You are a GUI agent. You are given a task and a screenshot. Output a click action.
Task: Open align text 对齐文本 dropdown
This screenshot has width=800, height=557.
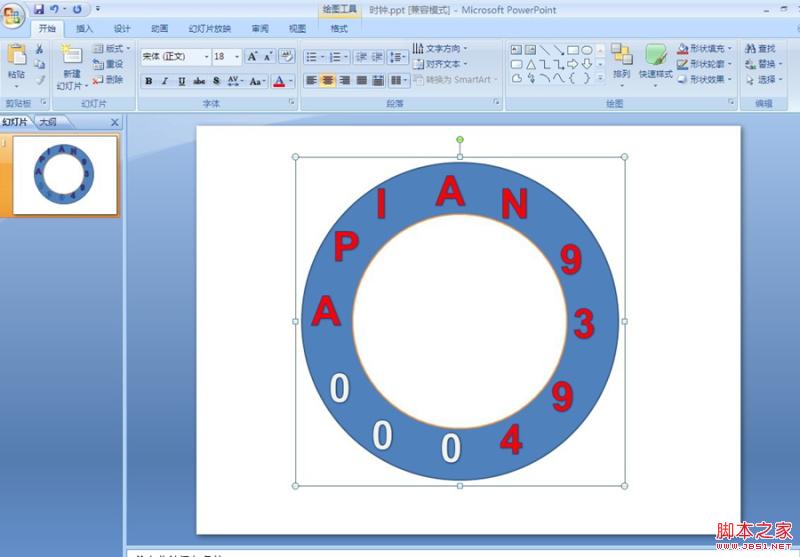(x=440, y=64)
